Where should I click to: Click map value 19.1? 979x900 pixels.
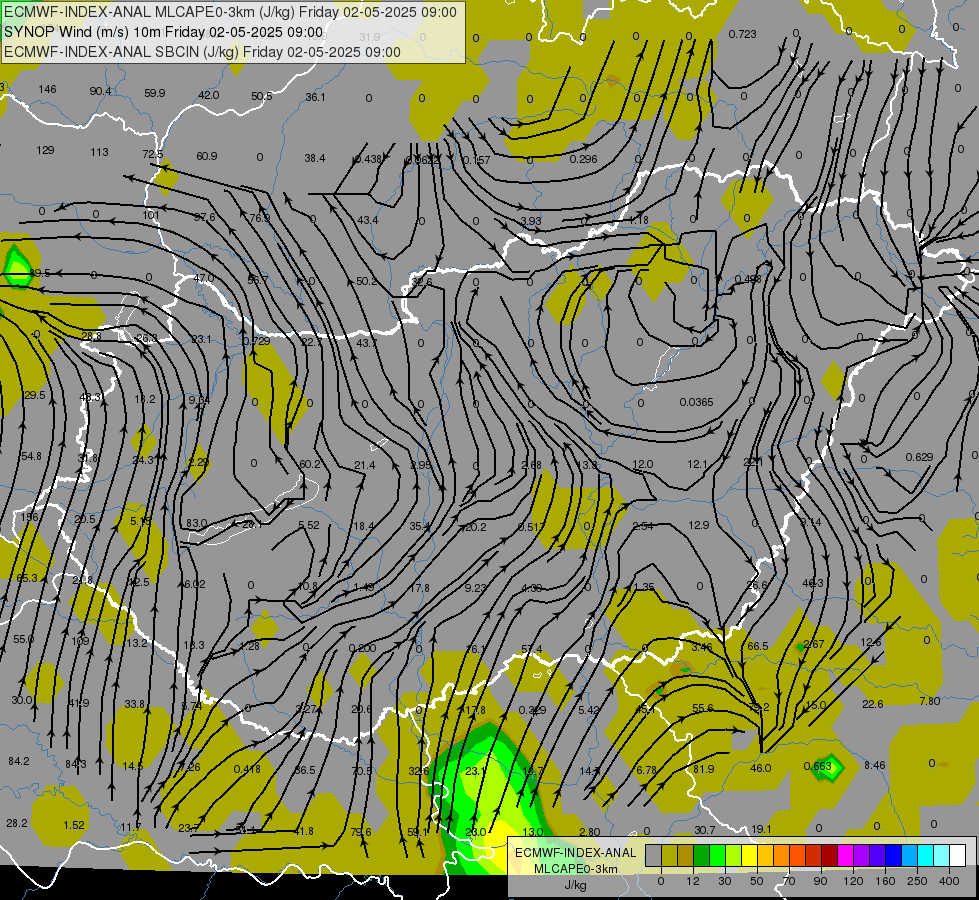click(x=761, y=829)
